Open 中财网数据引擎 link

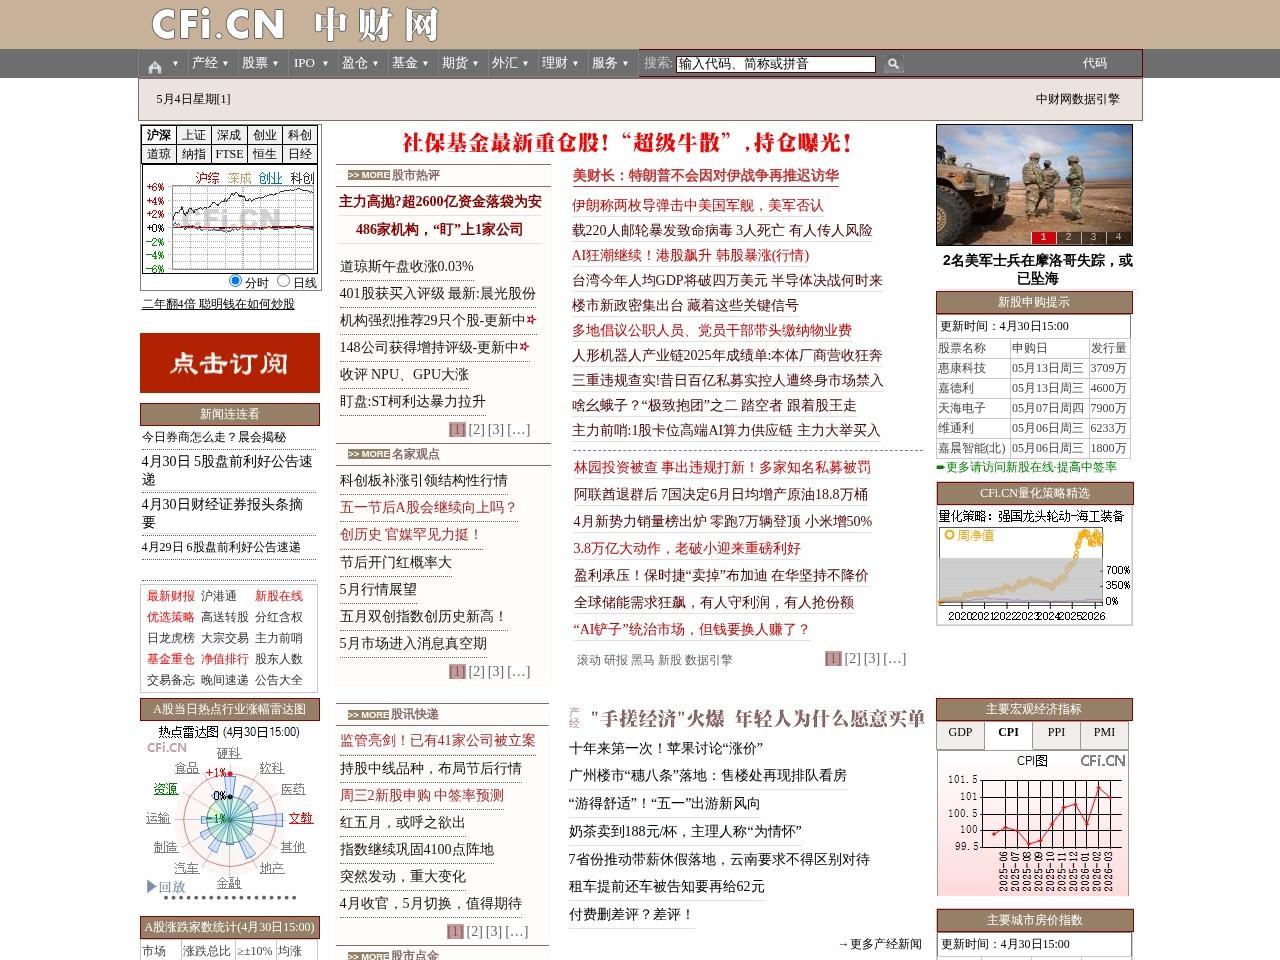pyautogui.click(x=1078, y=99)
